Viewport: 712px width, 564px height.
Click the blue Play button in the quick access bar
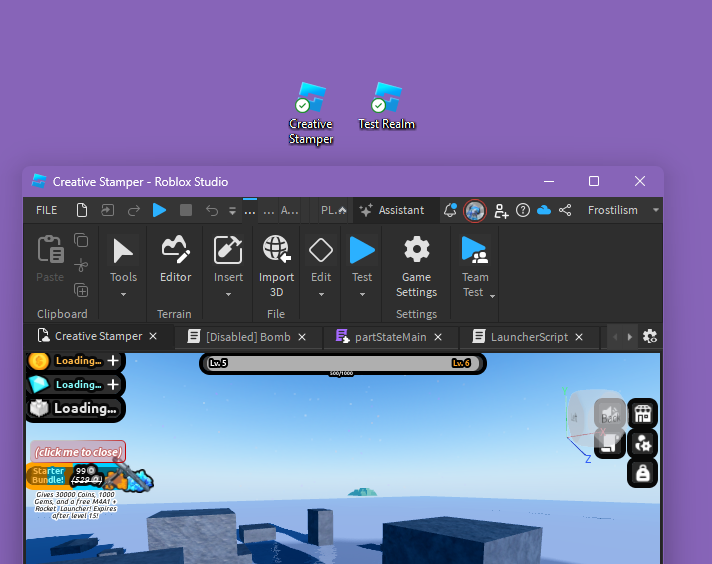point(159,210)
